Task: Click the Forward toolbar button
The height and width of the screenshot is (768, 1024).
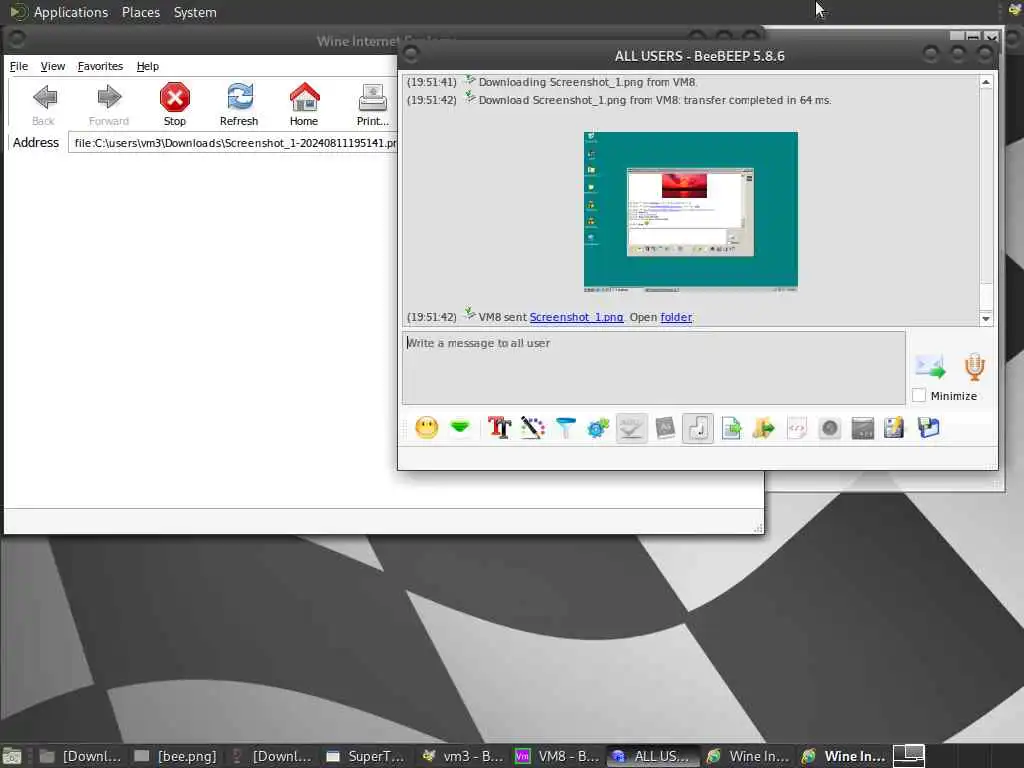Action: 109,104
